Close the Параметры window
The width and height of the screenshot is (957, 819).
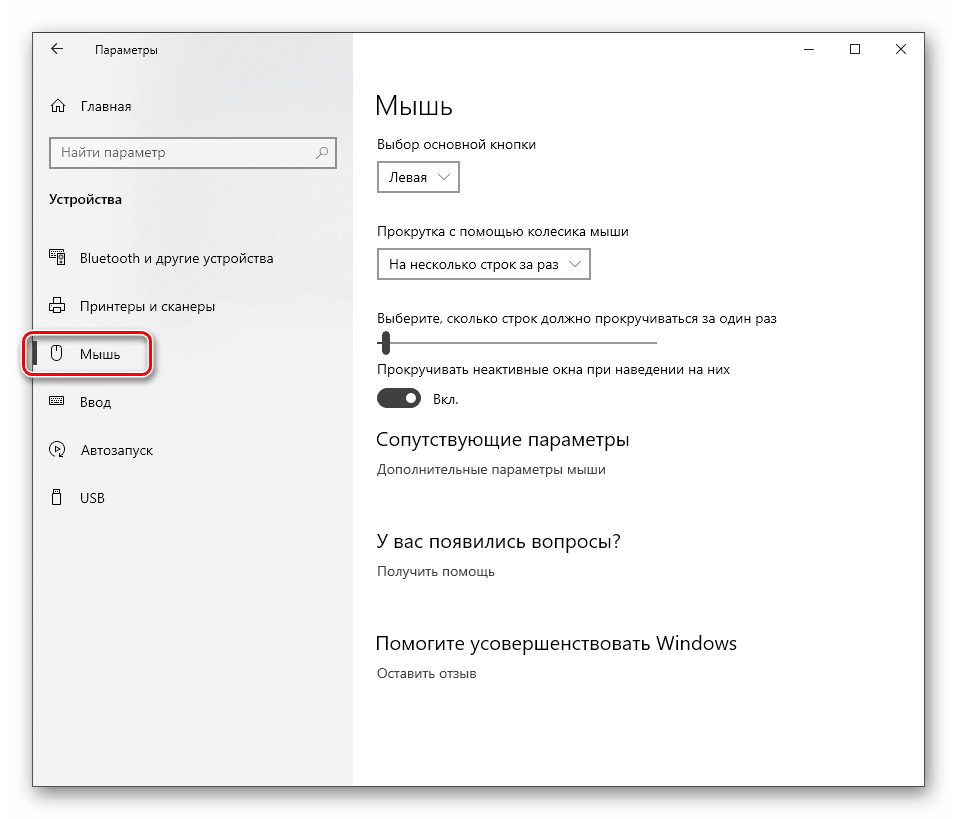(x=901, y=49)
